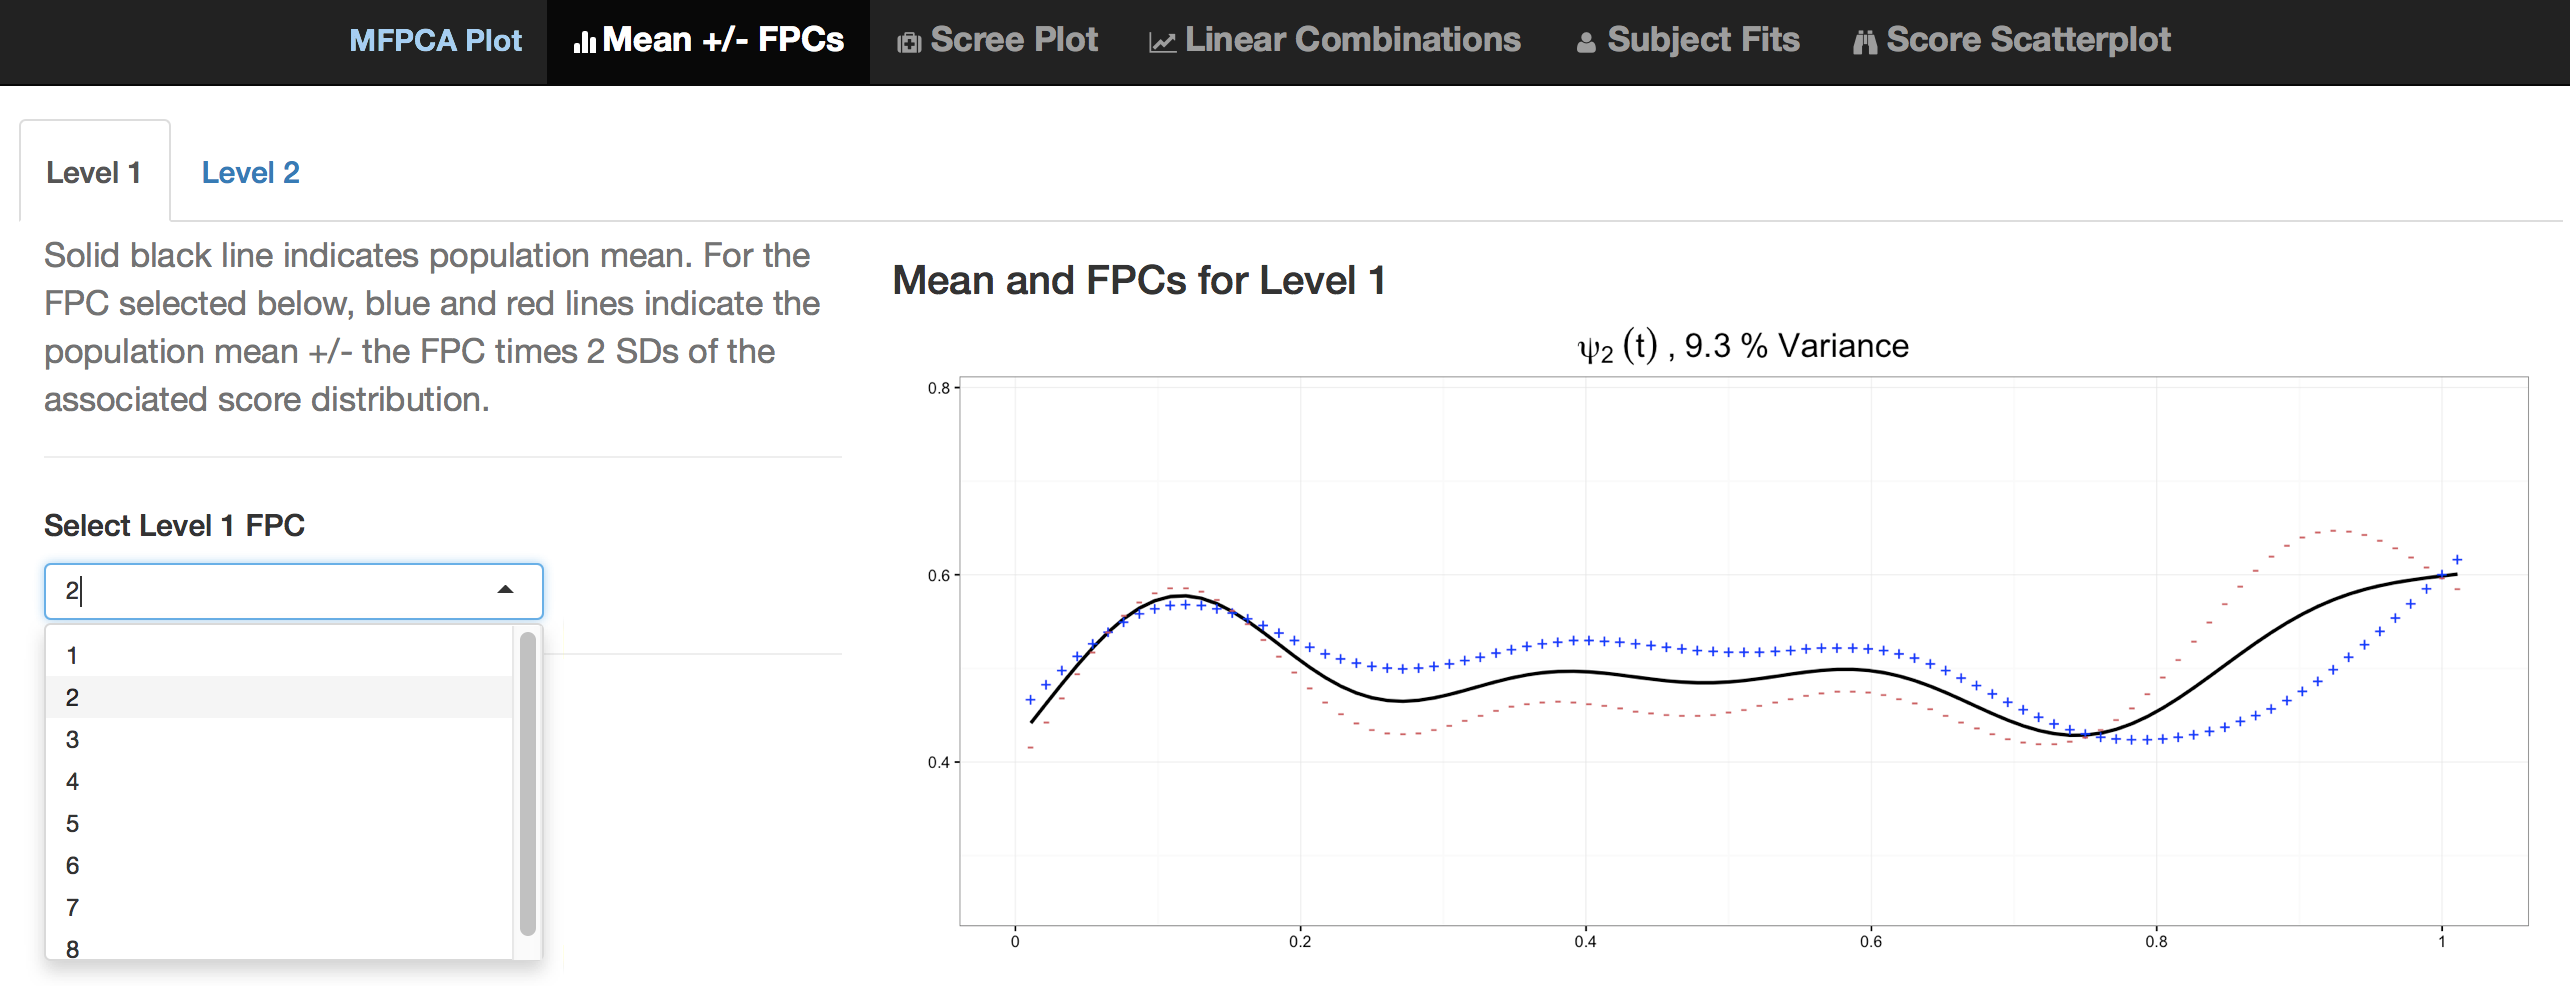This screenshot has height=986, width=2570.
Task: Collapse the FPC dropdown using its arrow
Action: tap(506, 590)
